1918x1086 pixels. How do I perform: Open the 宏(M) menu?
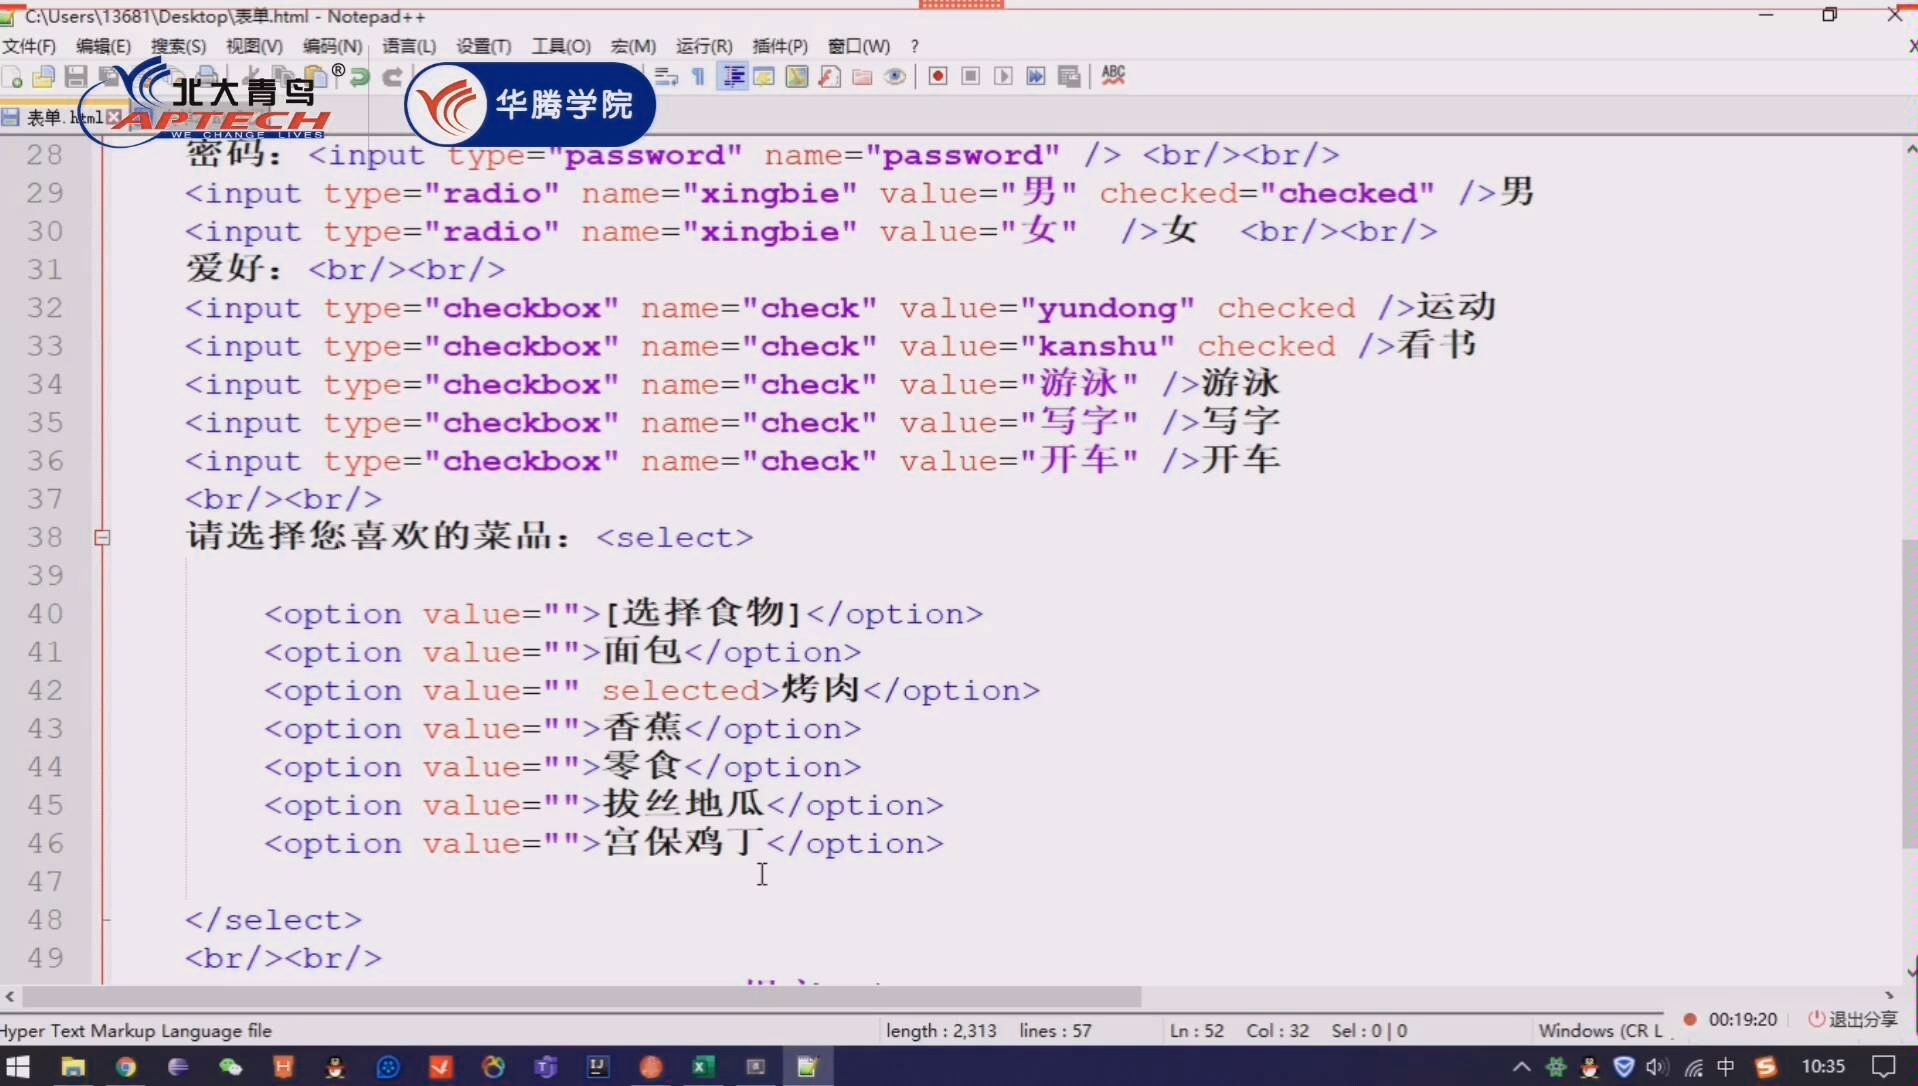633,46
